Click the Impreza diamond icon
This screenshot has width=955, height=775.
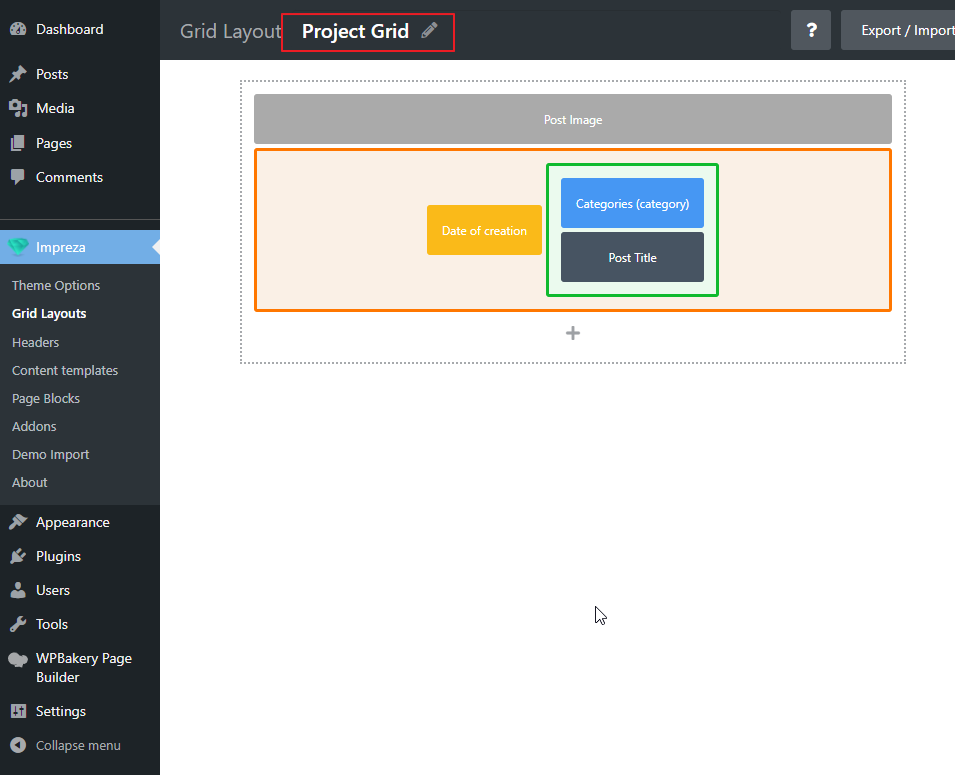point(18,247)
